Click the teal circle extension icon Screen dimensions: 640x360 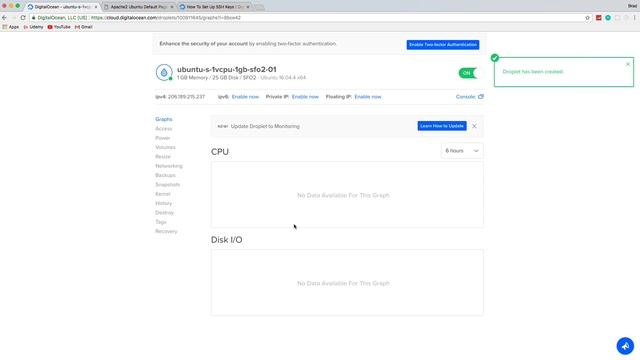pos(608,18)
